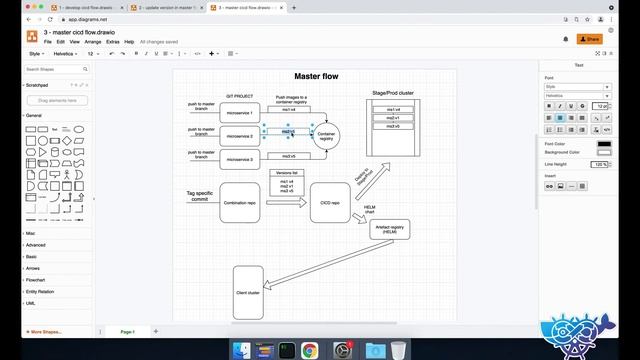Open font size 12 dropdown
This screenshot has width=640, height=360.
[93, 53]
